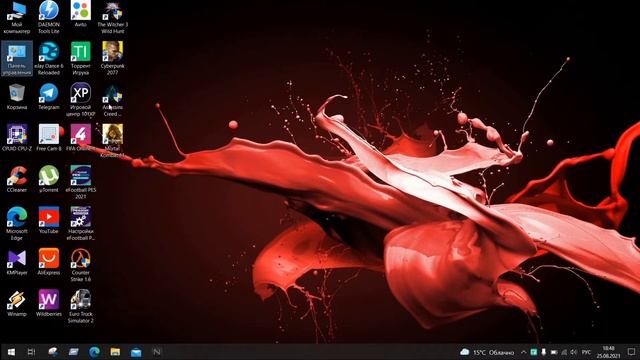
Task: Launch the CCleaner desktop shortcut
Action: (x=17, y=180)
